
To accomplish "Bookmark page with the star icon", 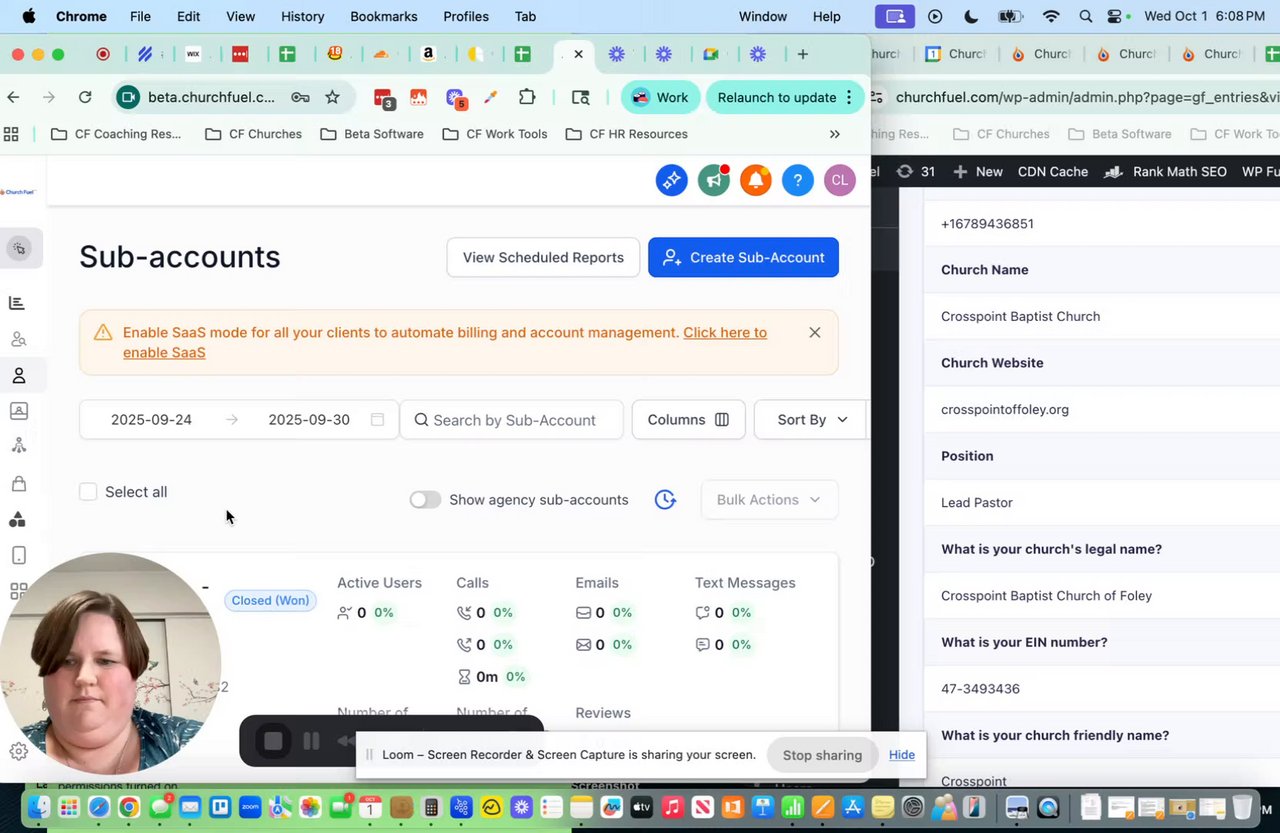I will click(x=332, y=97).
